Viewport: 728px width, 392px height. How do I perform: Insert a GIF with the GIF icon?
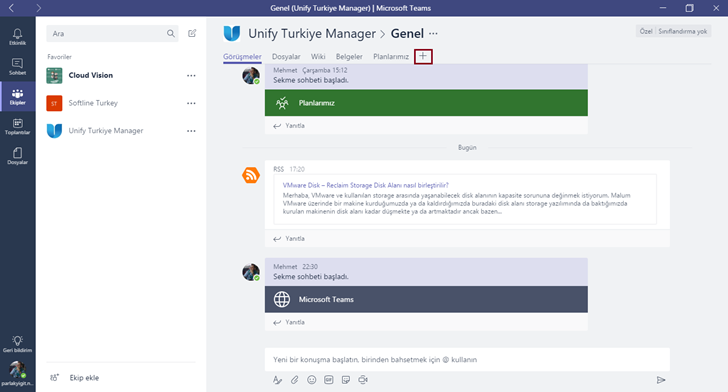(x=329, y=380)
